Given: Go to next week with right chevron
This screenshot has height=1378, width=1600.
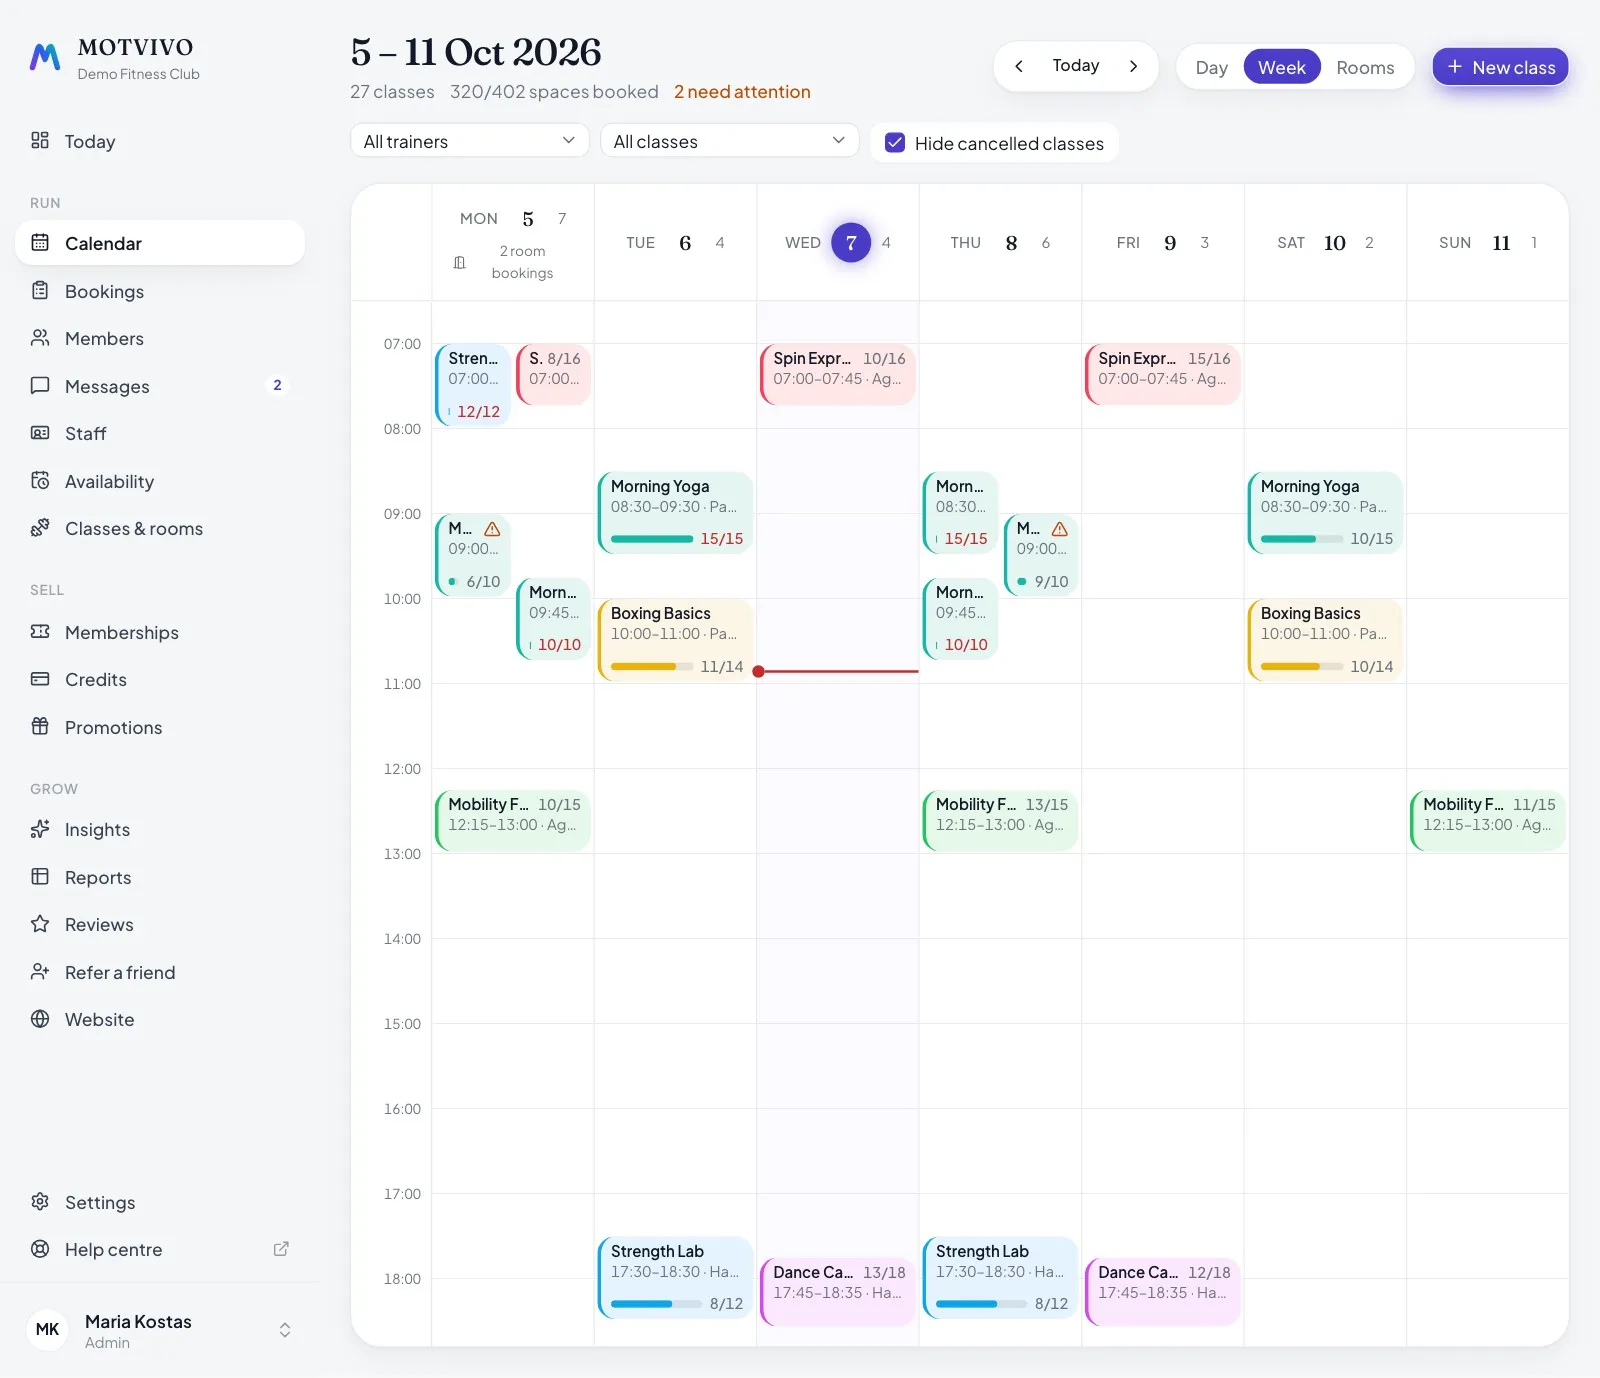Looking at the screenshot, I should pyautogui.click(x=1133, y=66).
